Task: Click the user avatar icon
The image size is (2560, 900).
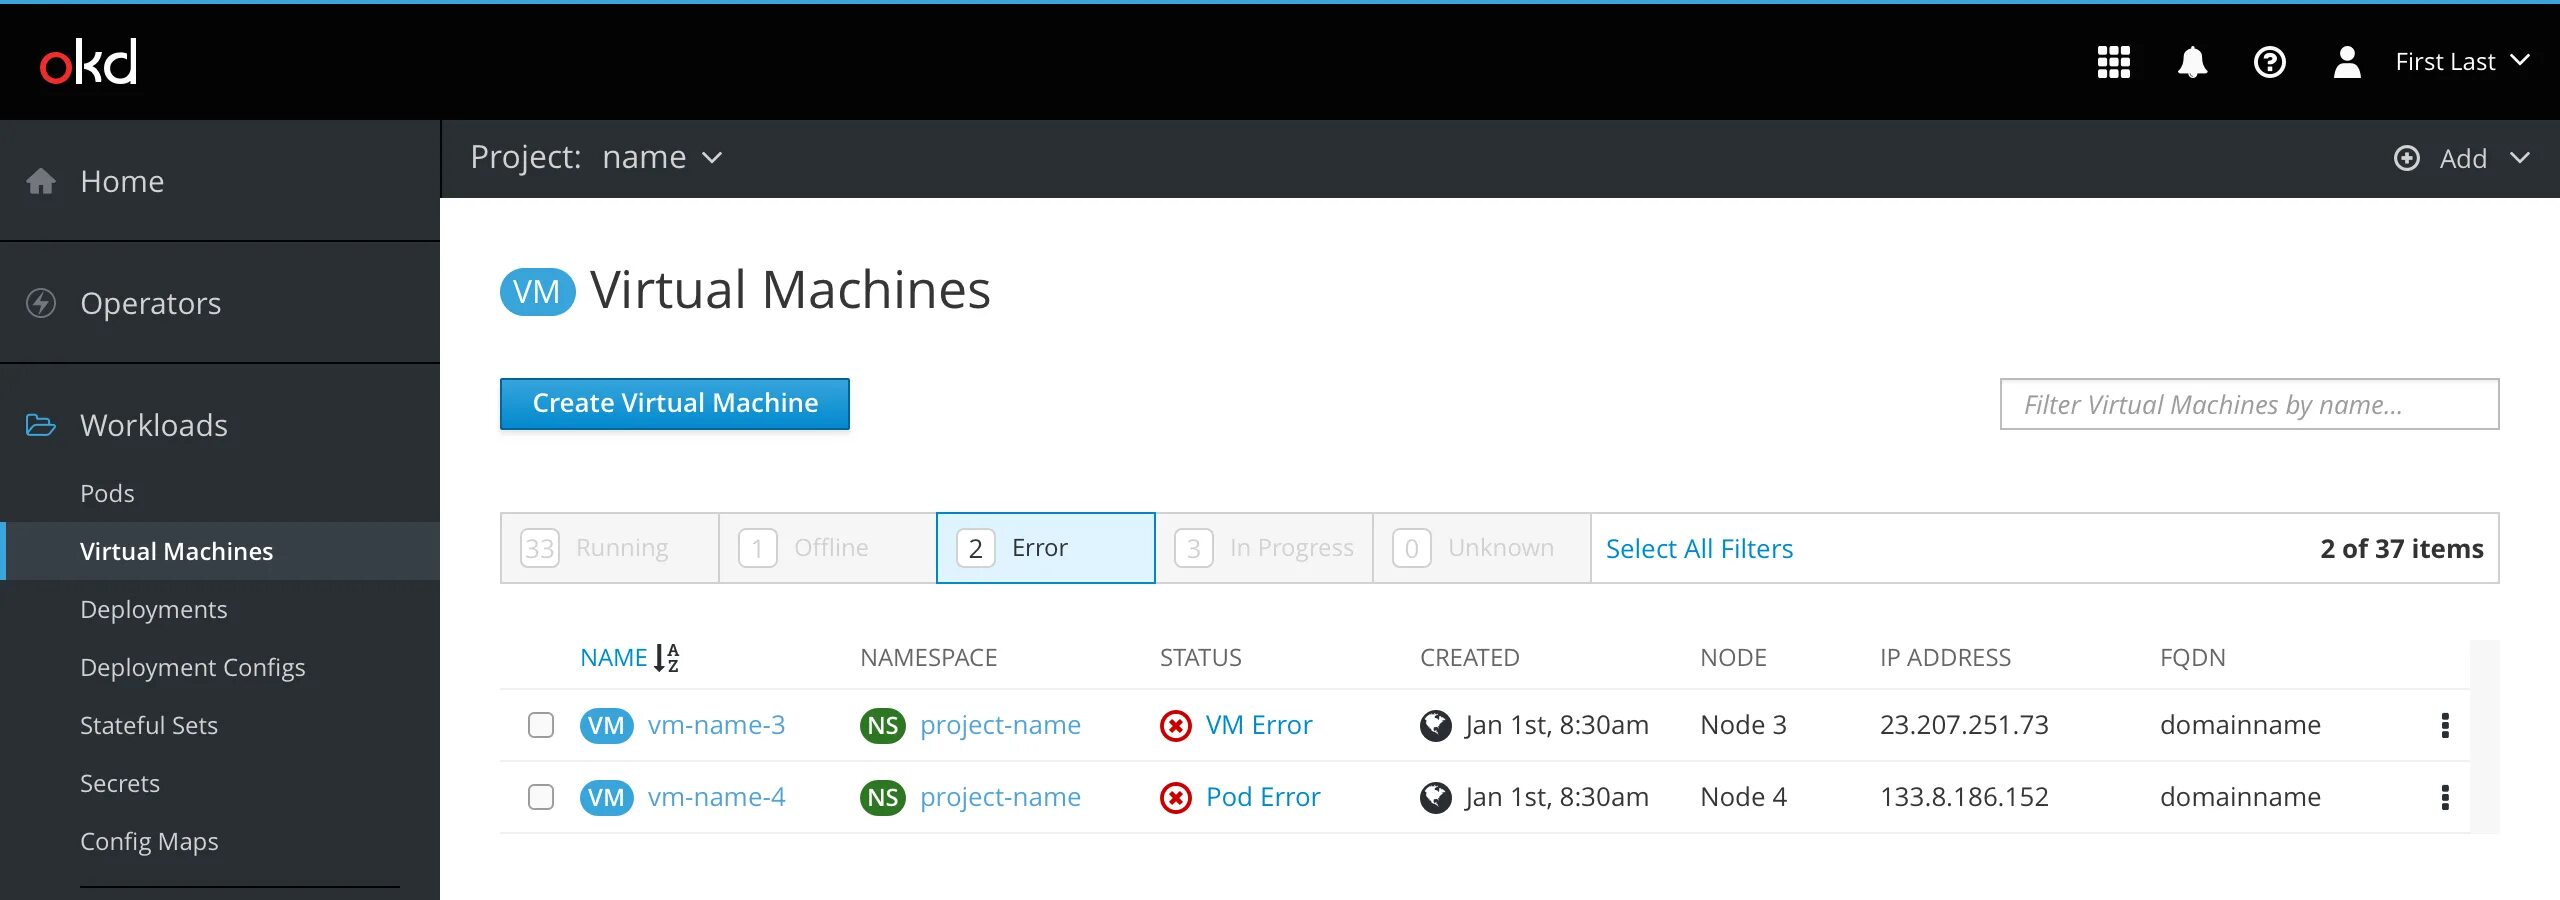Action: [x=2347, y=62]
